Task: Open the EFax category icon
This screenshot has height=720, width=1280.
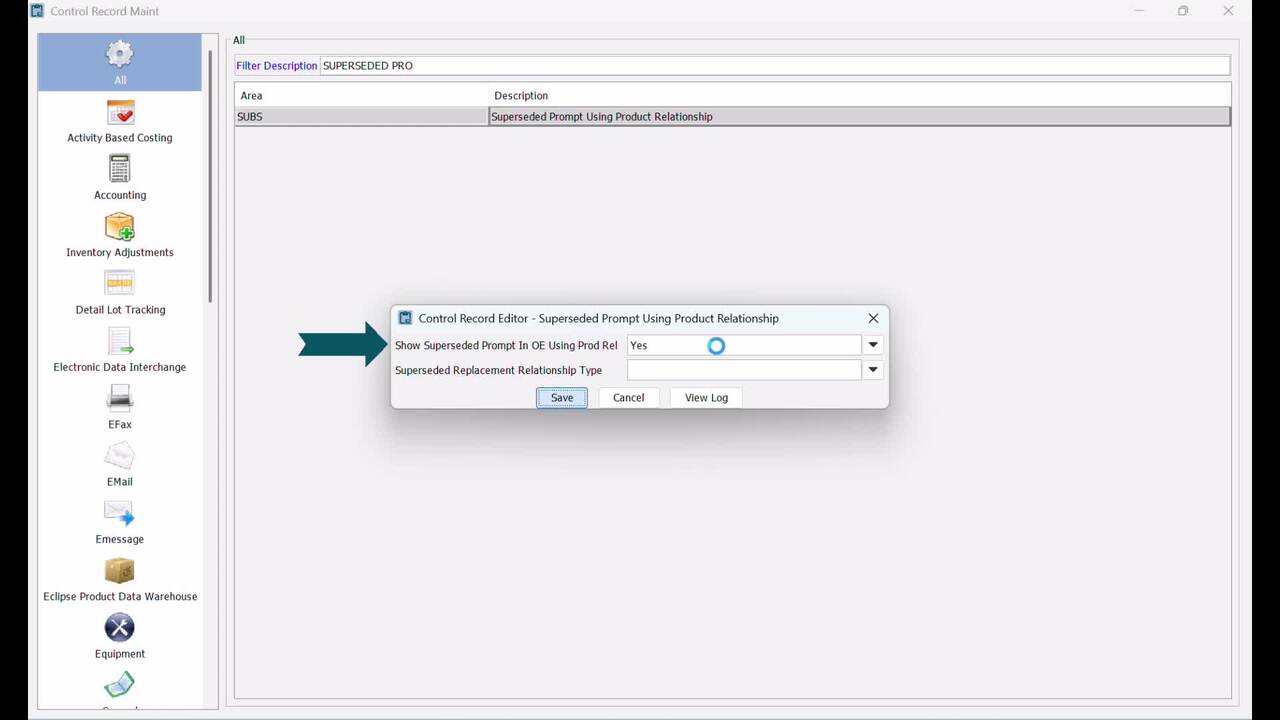Action: point(120,400)
